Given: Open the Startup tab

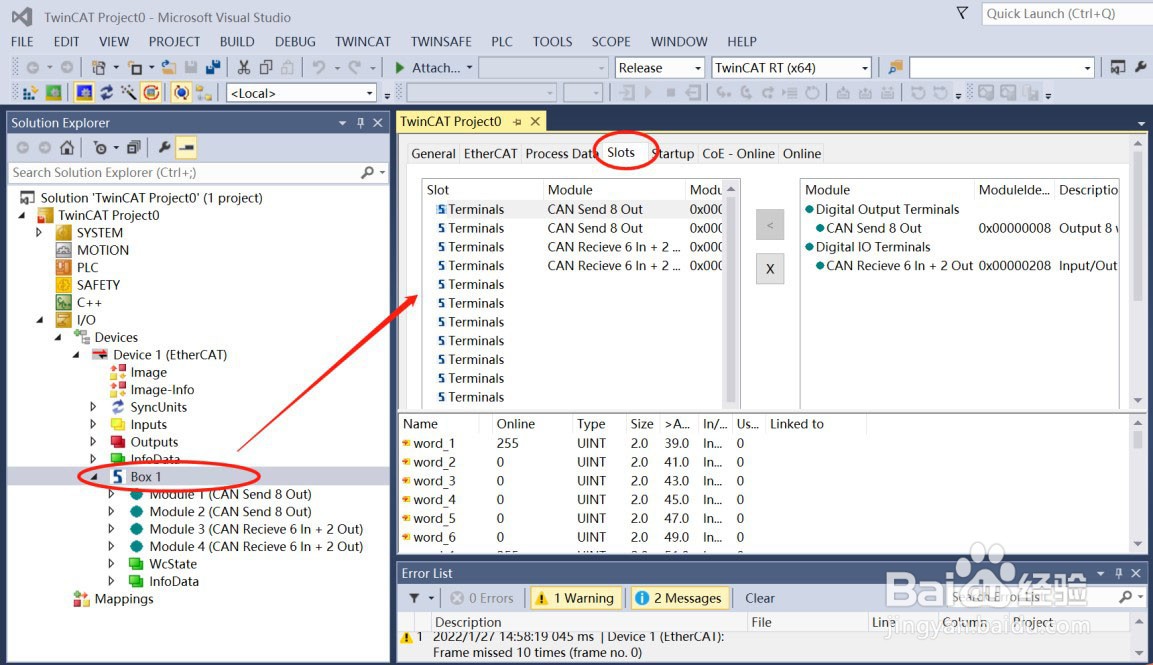Looking at the screenshot, I should click(x=674, y=154).
